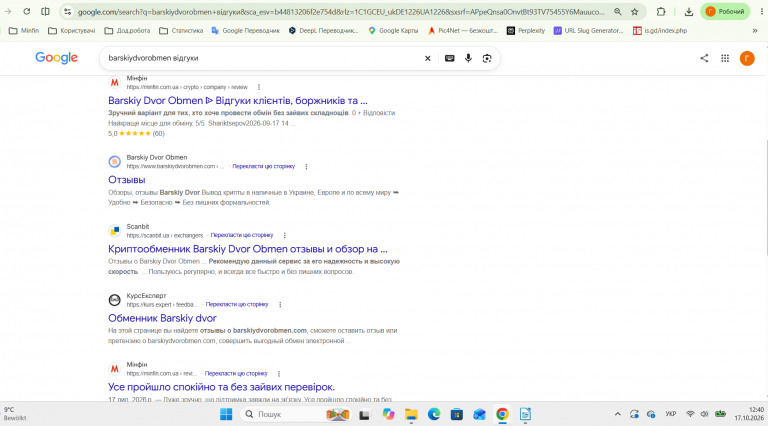Open Обменник Barskiy dvor result
The height and width of the screenshot is (426, 768).
(162, 318)
